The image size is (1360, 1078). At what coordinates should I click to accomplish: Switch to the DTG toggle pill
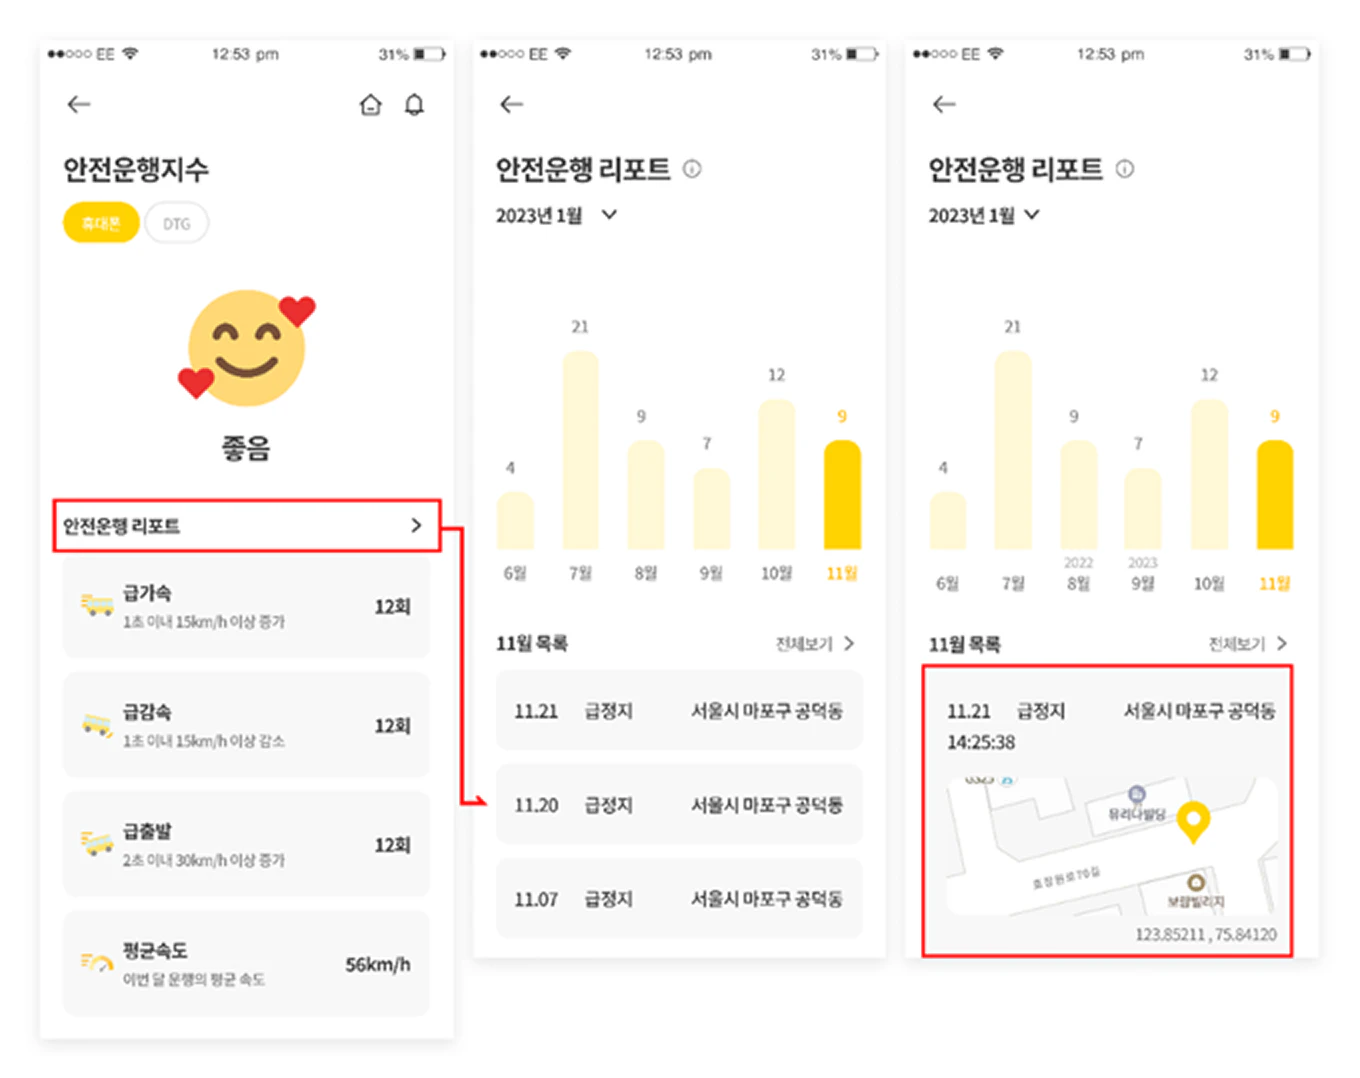click(177, 223)
